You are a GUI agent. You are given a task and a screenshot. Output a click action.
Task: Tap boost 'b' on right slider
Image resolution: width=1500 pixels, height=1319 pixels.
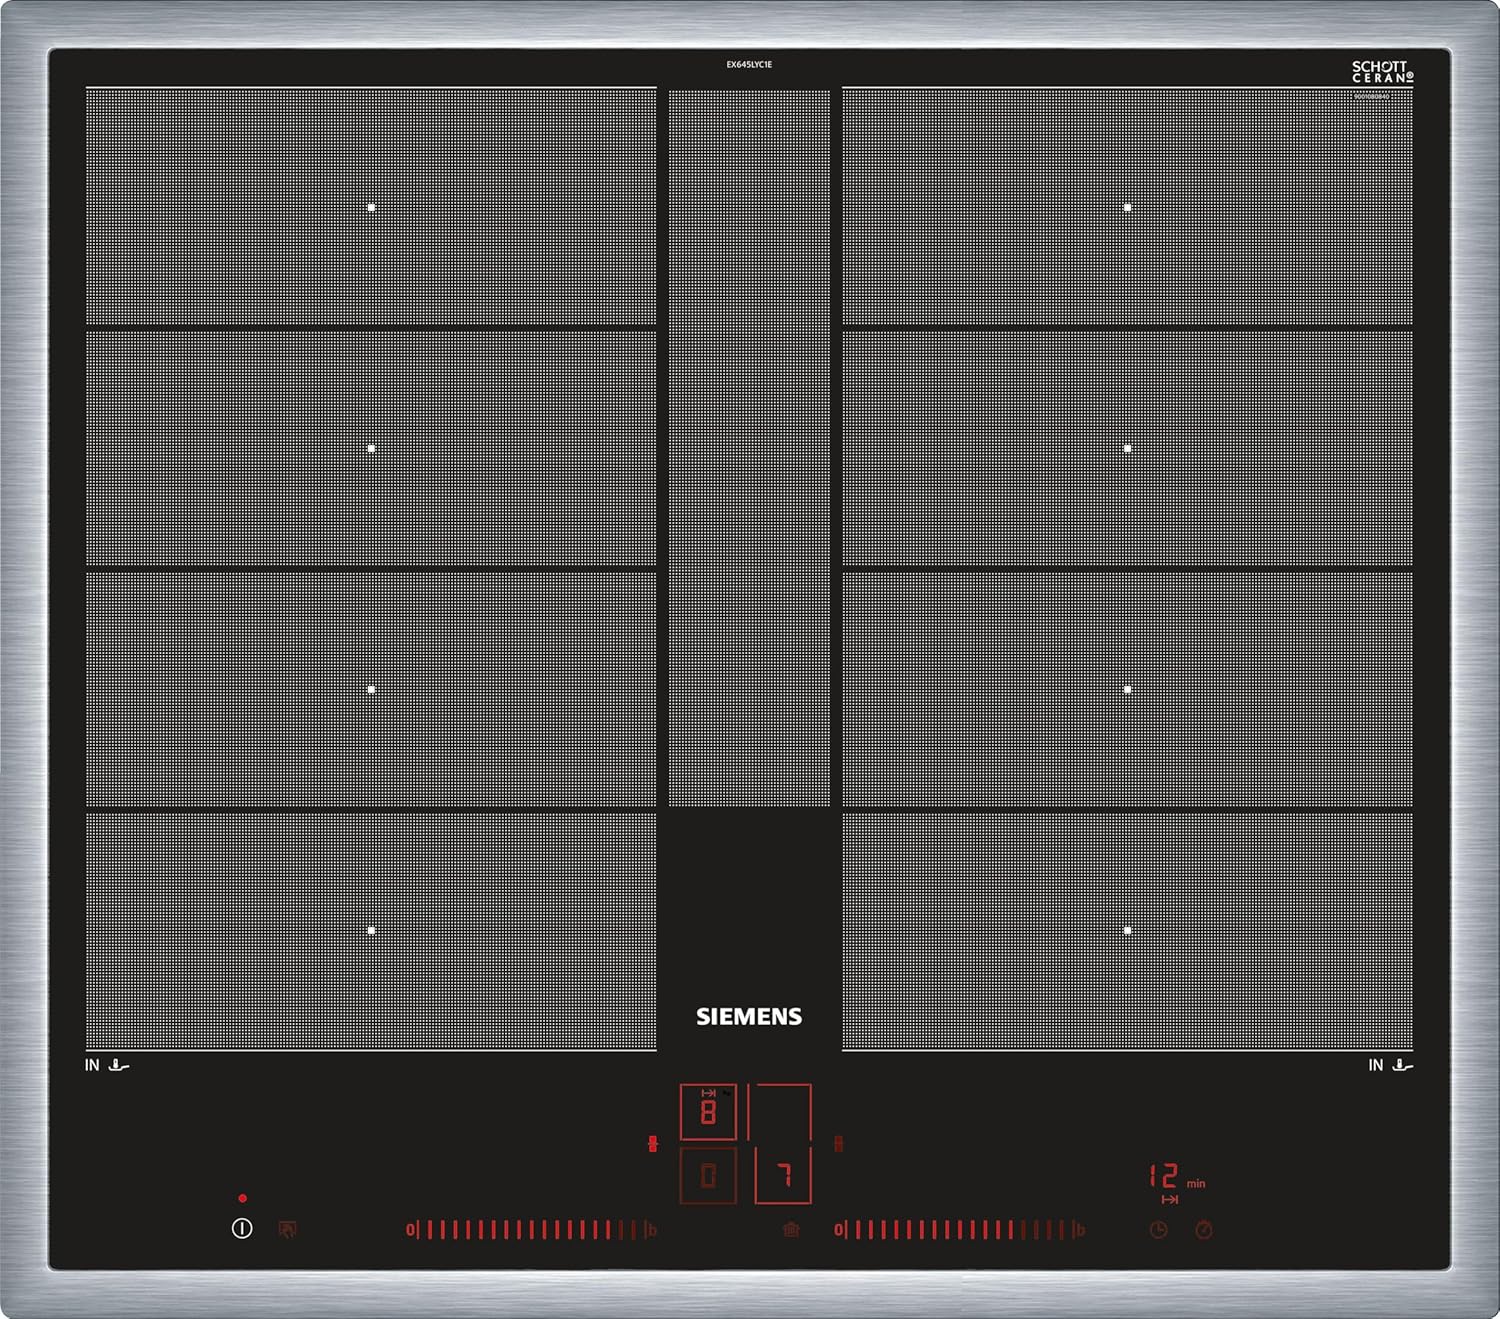[1080, 1230]
